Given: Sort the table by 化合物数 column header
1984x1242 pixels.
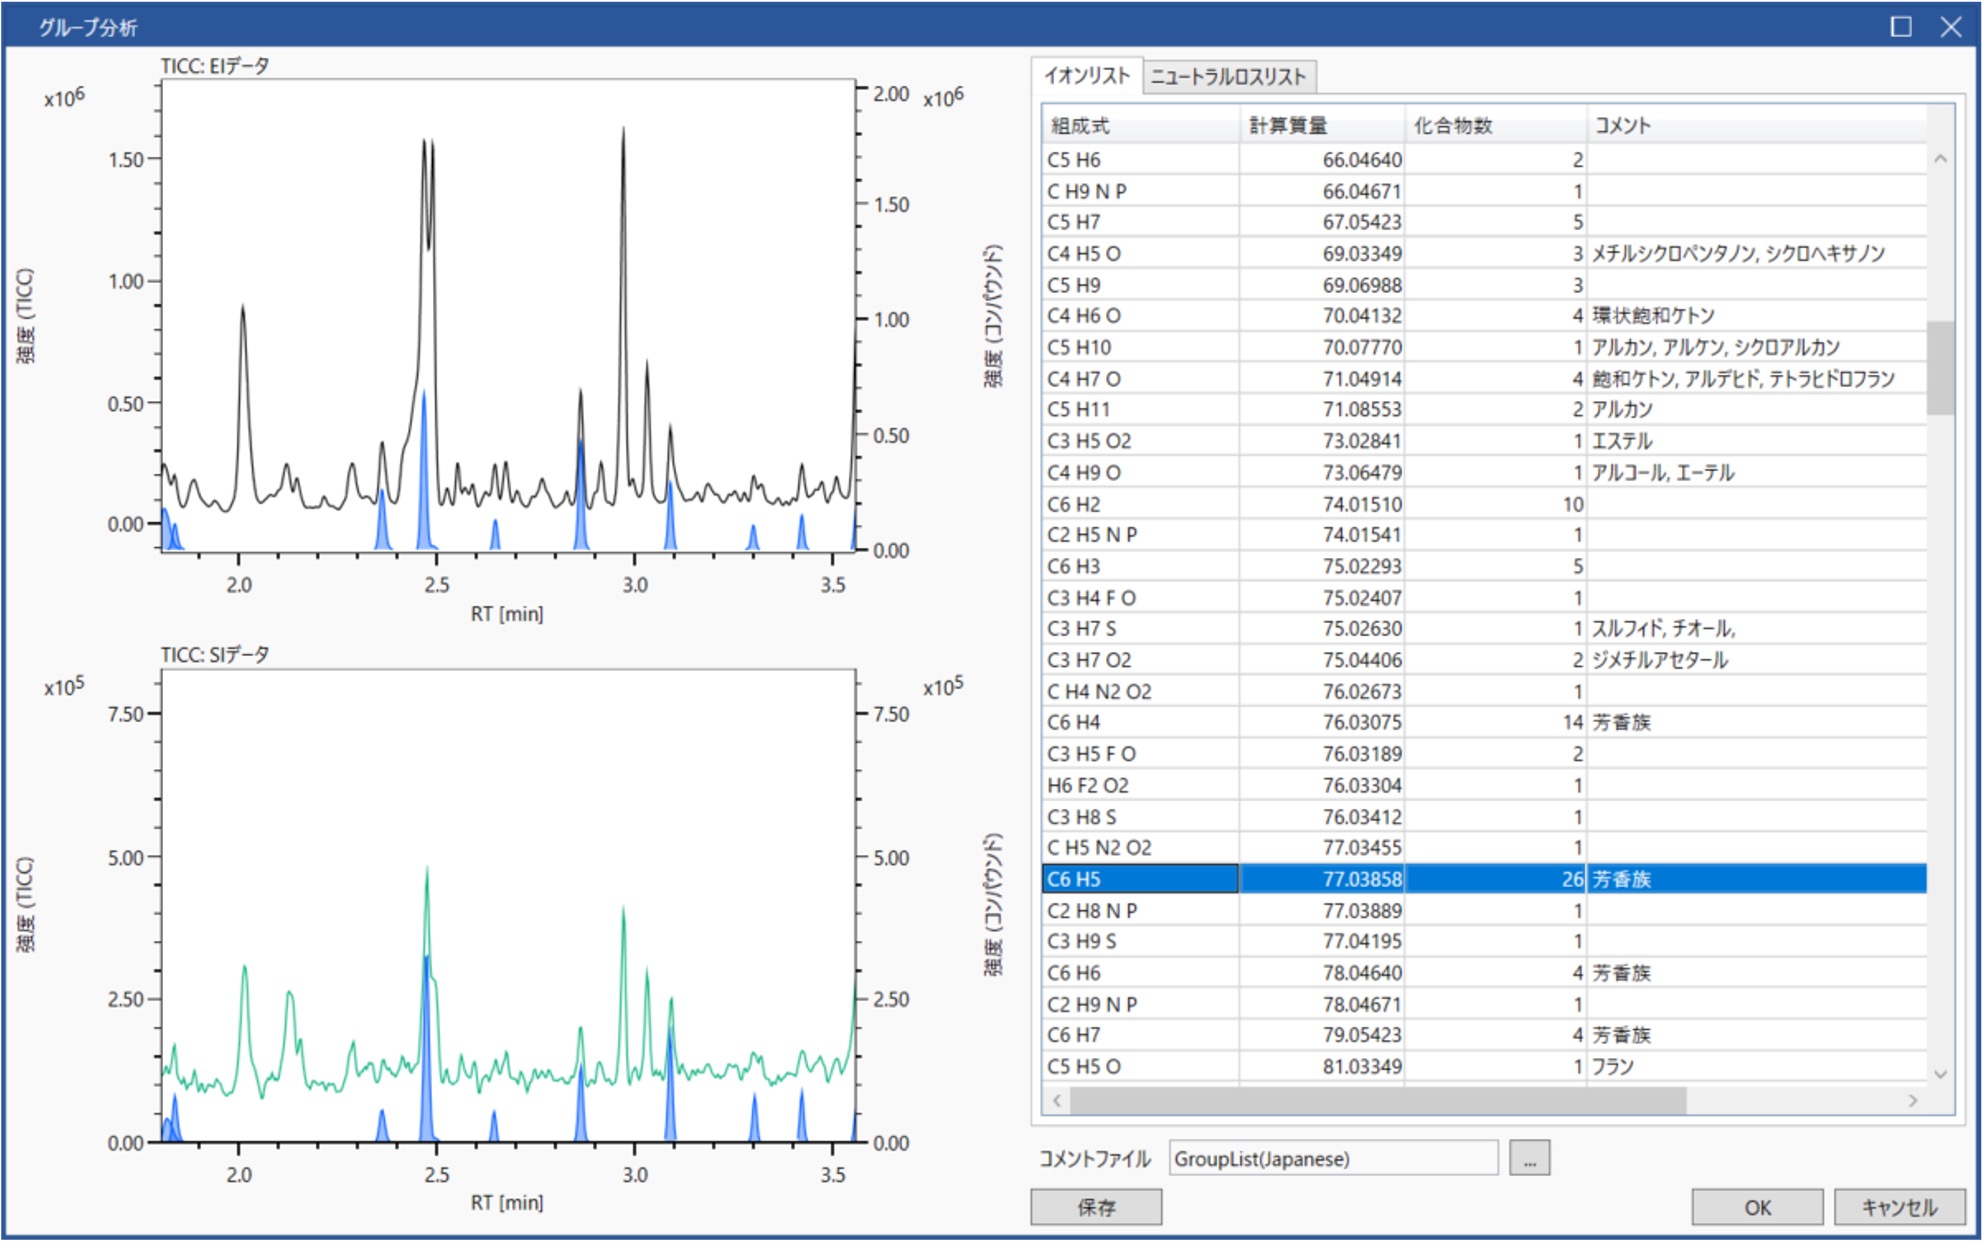Looking at the screenshot, I should coord(1495,125).
